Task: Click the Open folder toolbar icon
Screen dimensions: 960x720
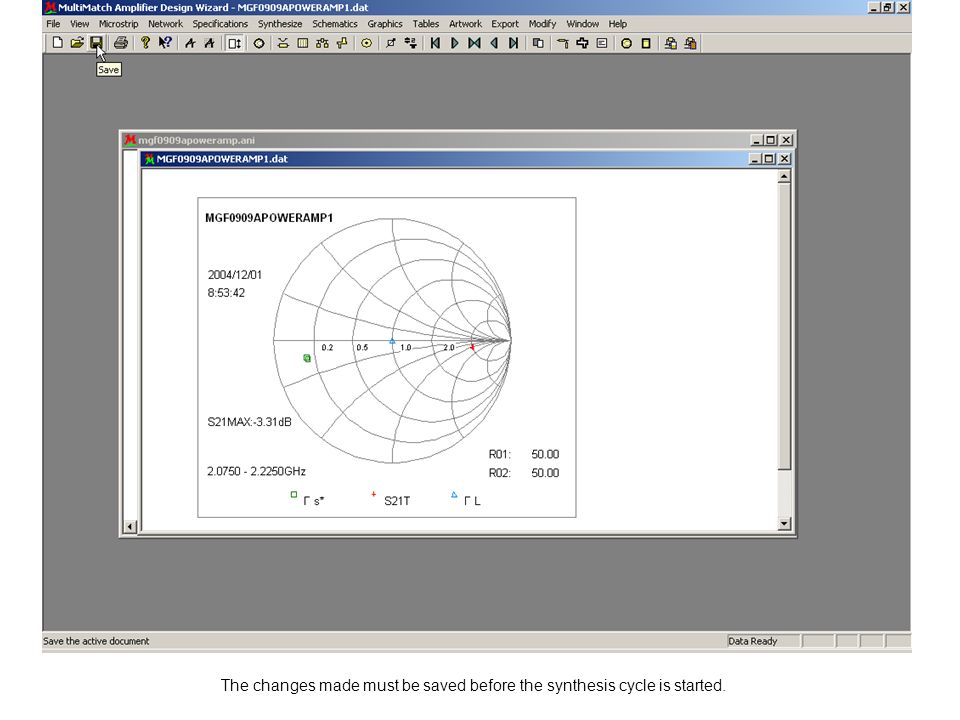Action: (x=77, y=43)
